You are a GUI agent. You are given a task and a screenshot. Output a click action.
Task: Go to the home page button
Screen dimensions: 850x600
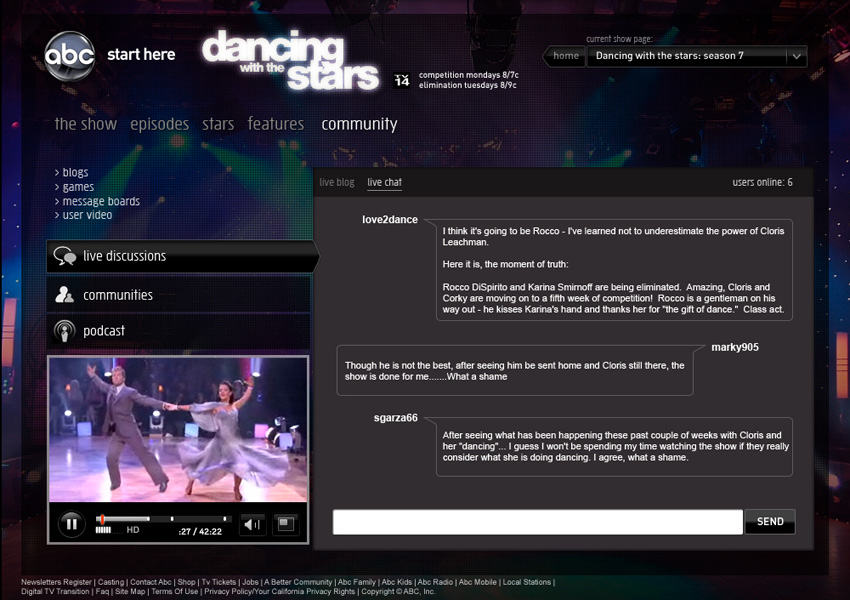click(565, 56)
